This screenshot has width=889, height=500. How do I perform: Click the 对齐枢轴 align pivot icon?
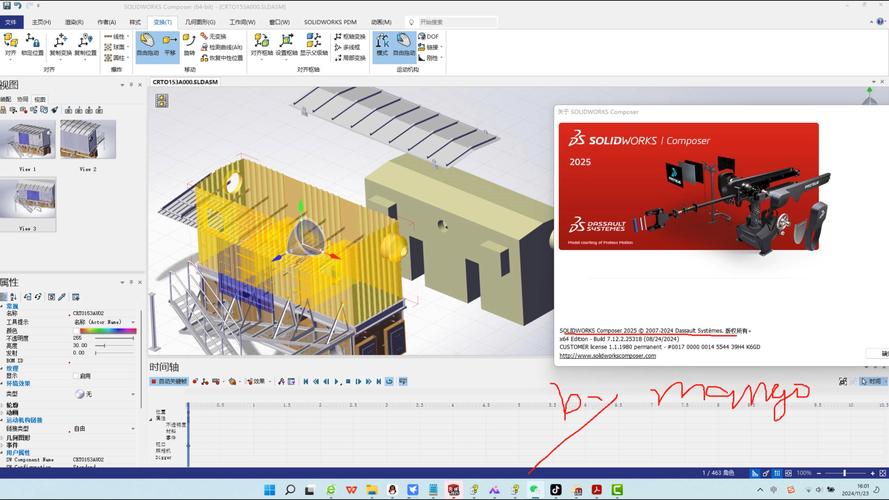261,44
